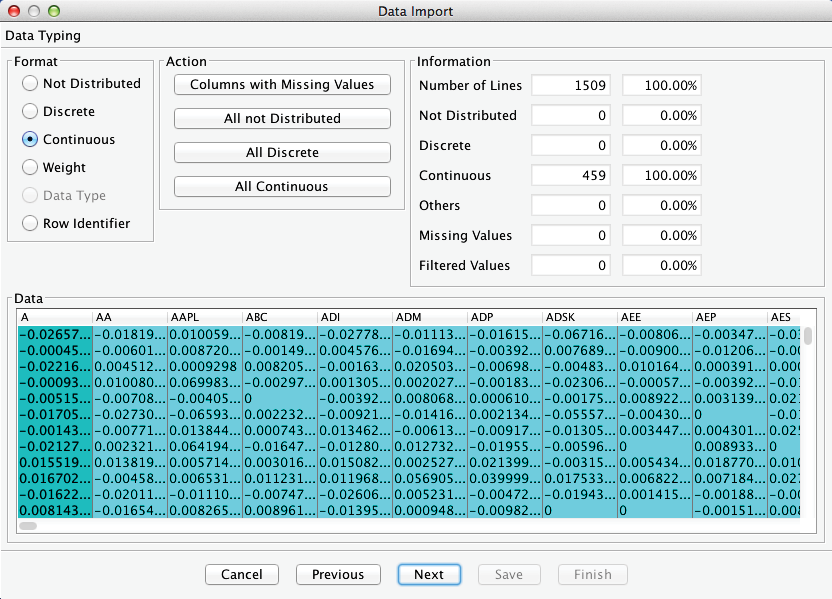Choose the Discrete radio button
The height and width of the screenshot is (599, 832).
pyautogui.click(x=31, y=112)
